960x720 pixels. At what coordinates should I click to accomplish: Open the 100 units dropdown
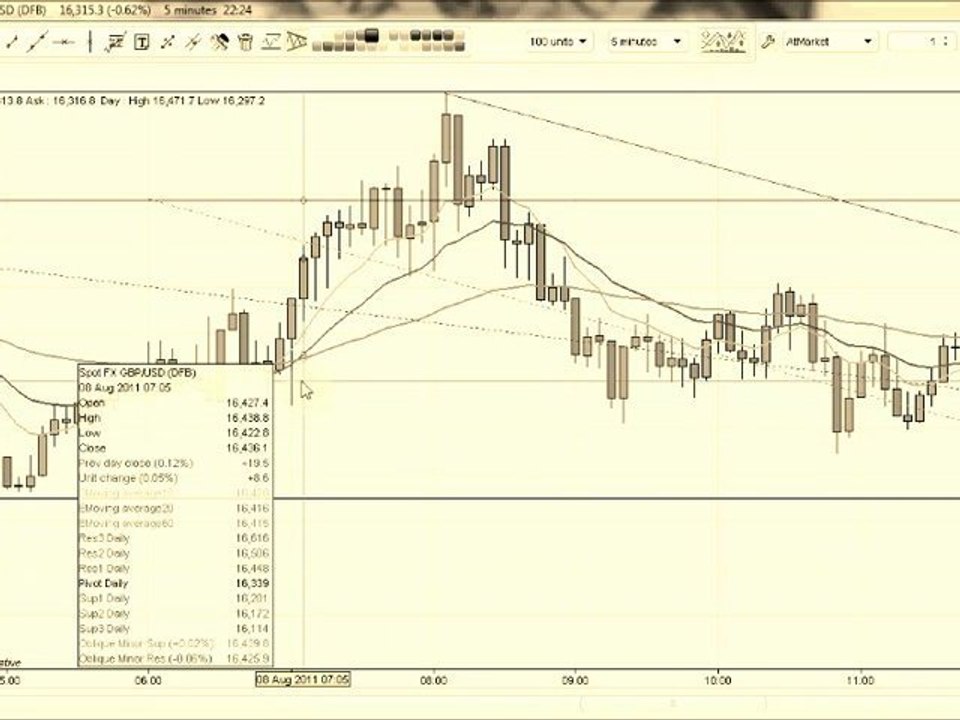click(x=558, y=42)
